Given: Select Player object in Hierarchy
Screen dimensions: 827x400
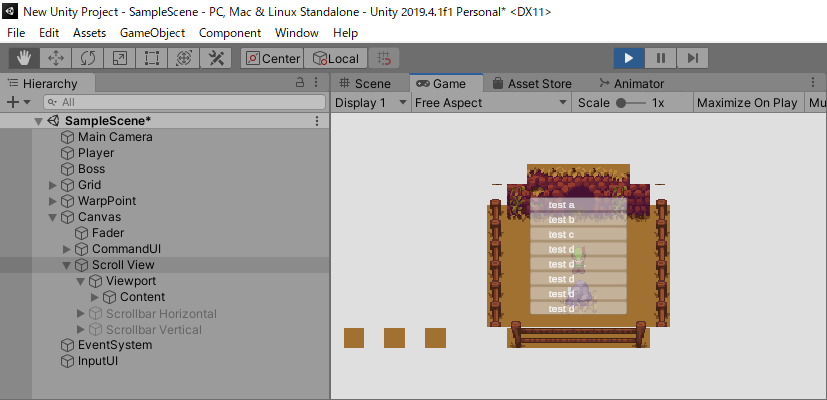Looking at the screenshot, I should pyautogui.click(x=95, y=153).
